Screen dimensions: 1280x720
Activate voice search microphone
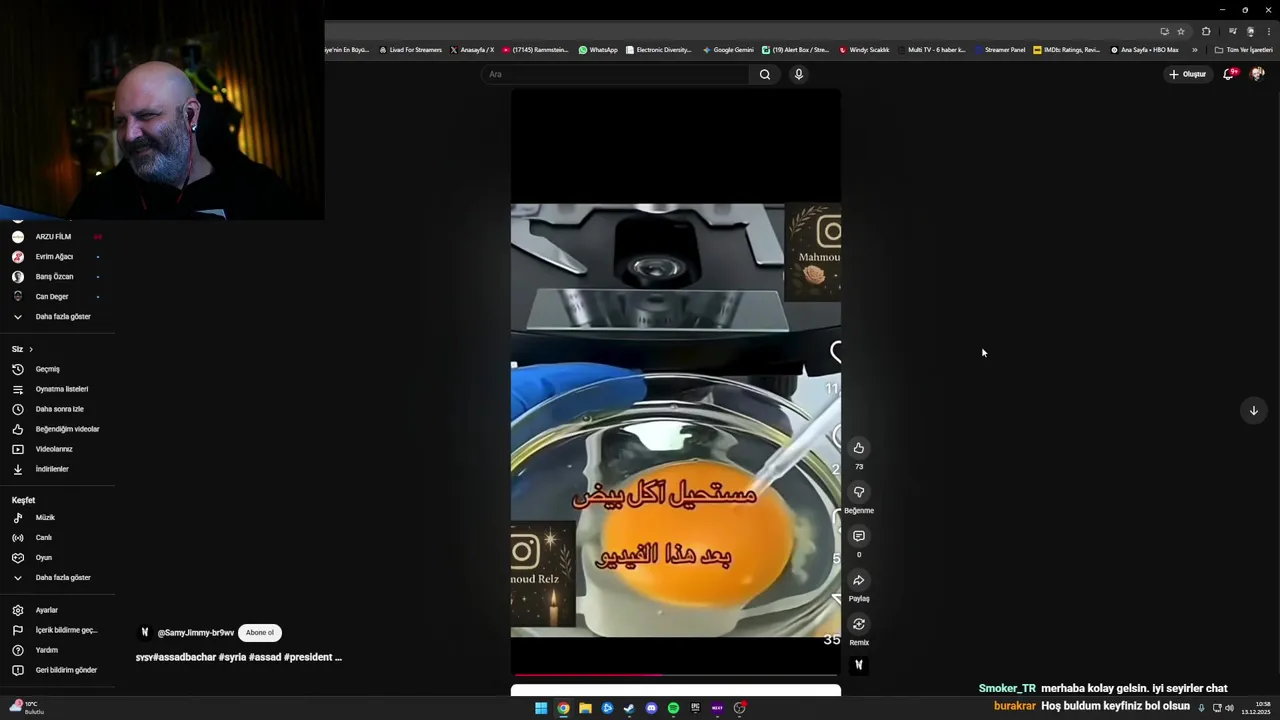click(x=798, y=74)
